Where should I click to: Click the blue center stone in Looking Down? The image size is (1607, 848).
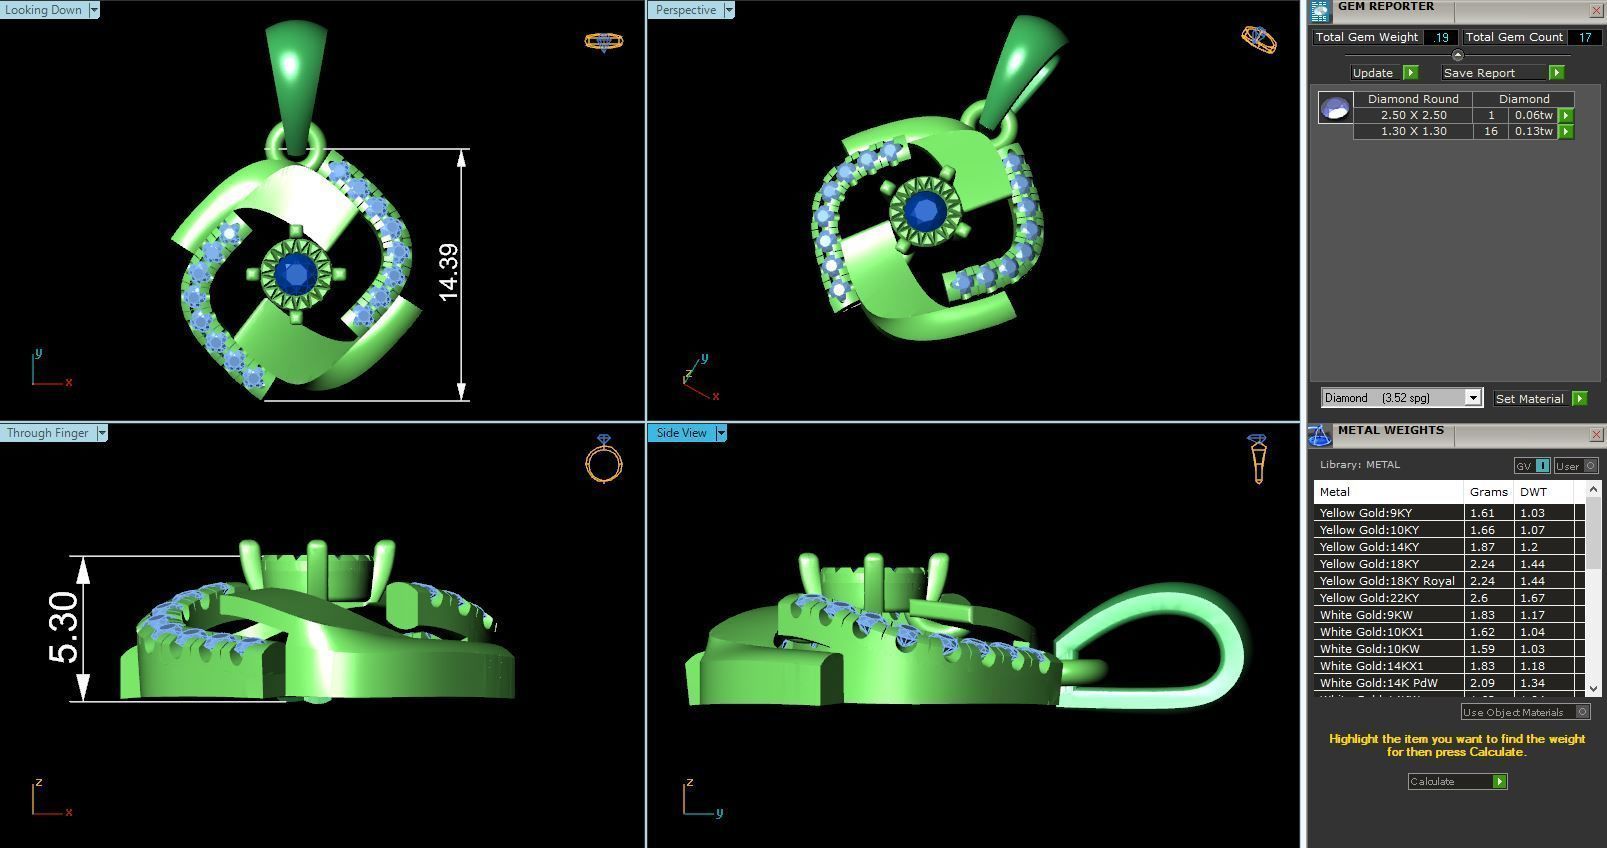click(295, 273)
